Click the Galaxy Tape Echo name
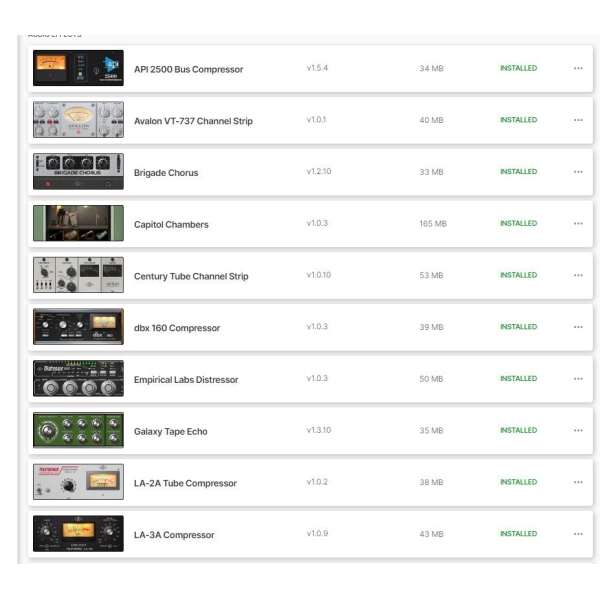This screenshot has height=600, width=600. click(x=171, y=432)
